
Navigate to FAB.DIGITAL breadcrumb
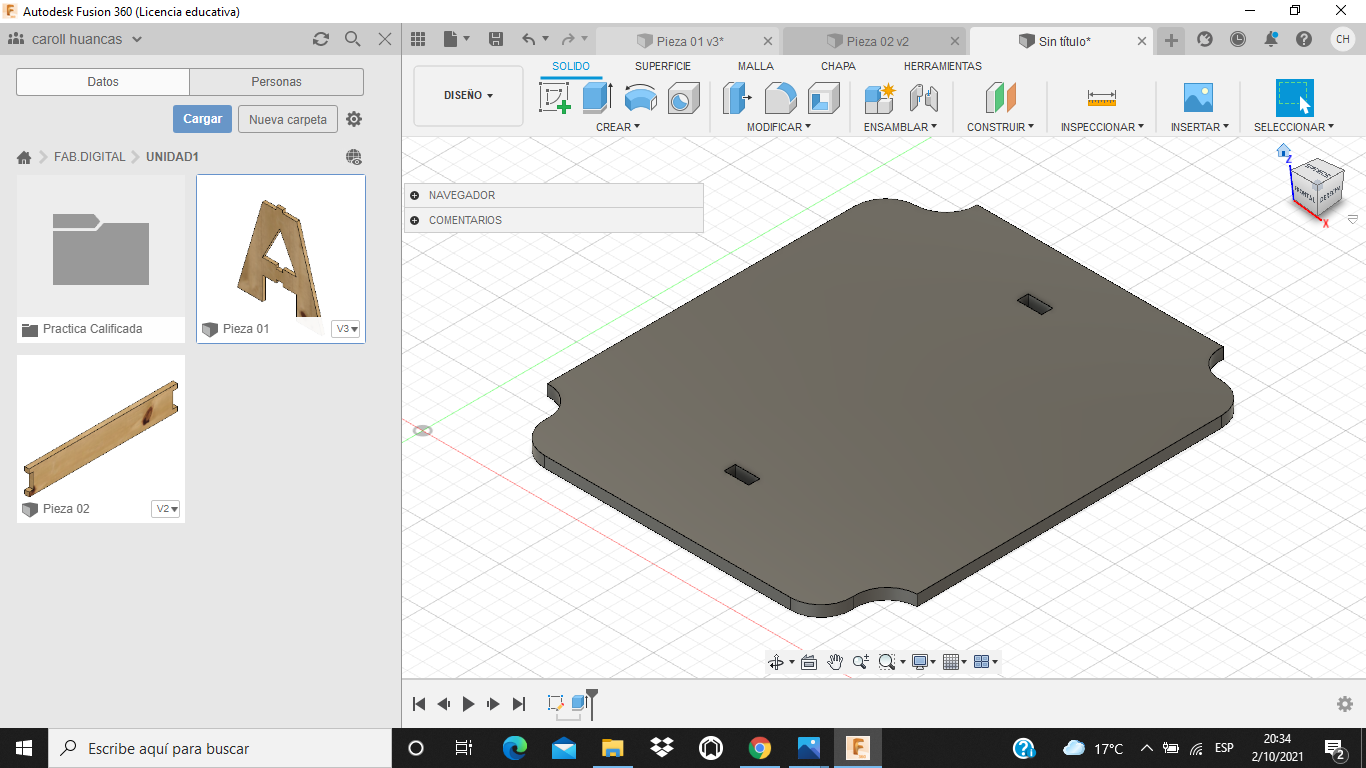pyautogui.click(x=90, y=157)
